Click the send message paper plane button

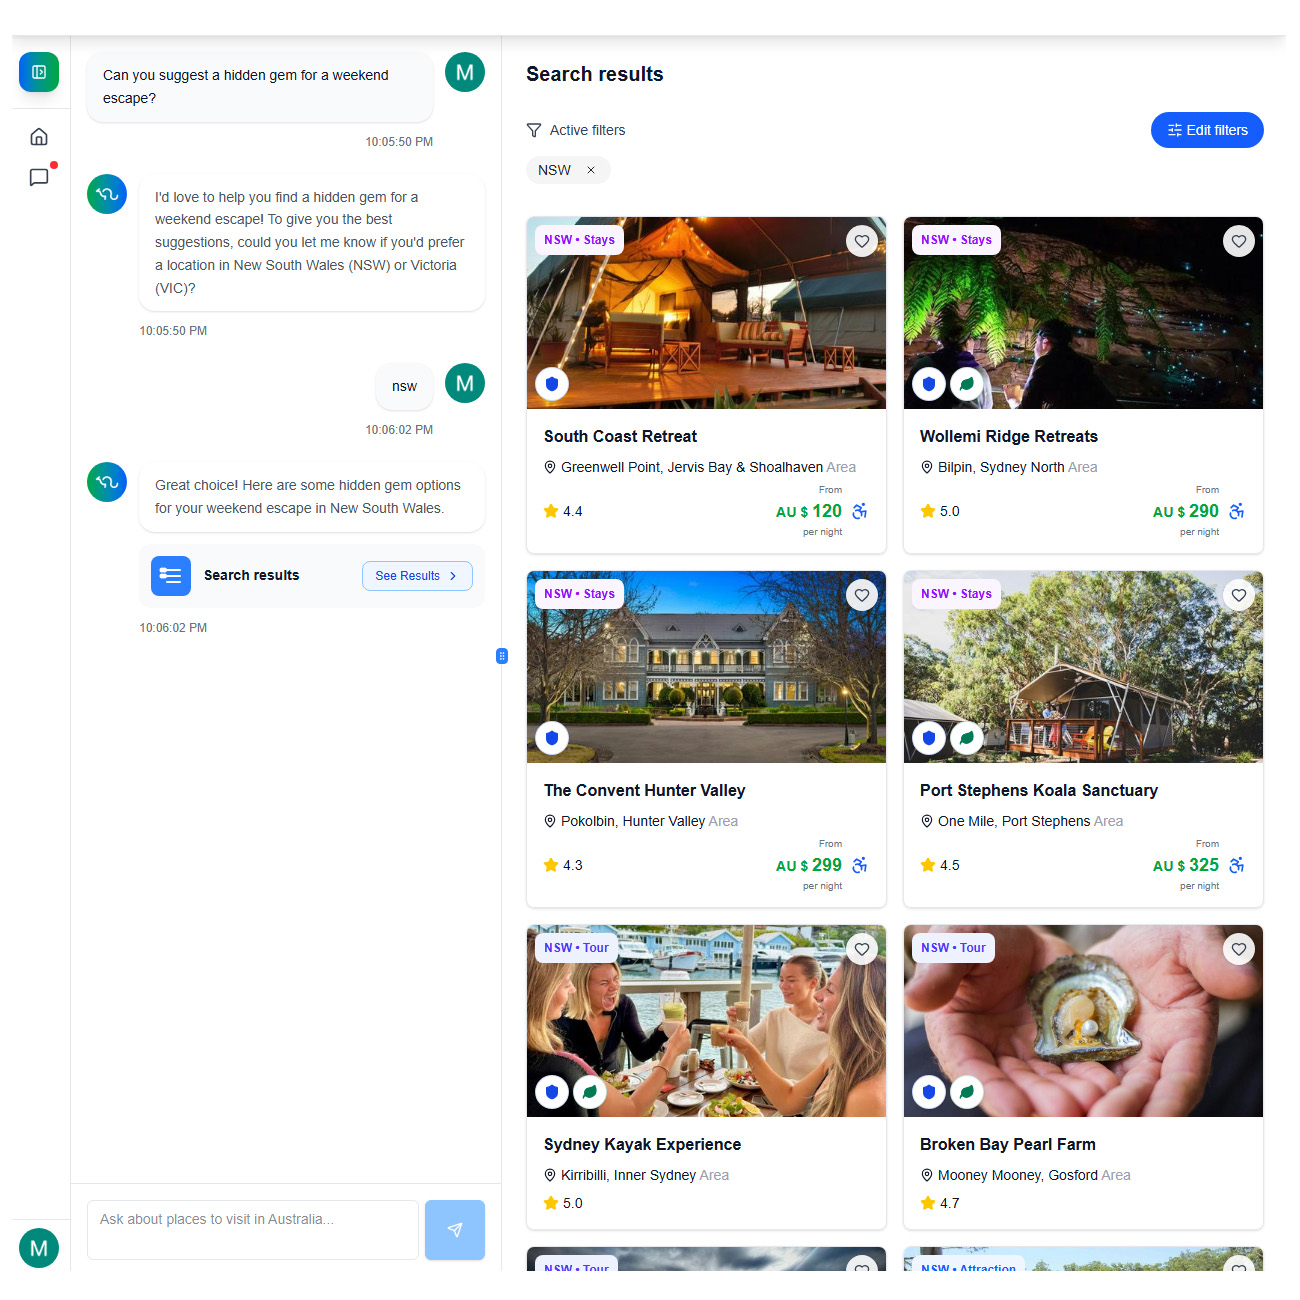(455, 1230)
